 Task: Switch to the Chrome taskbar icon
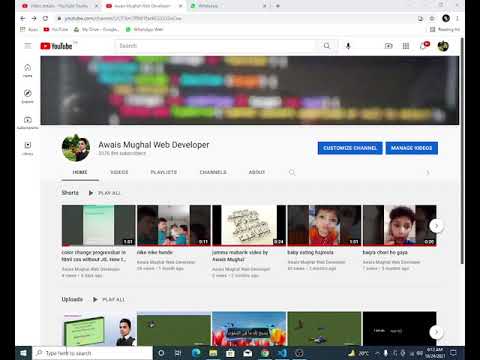click(x=265, y=353)
